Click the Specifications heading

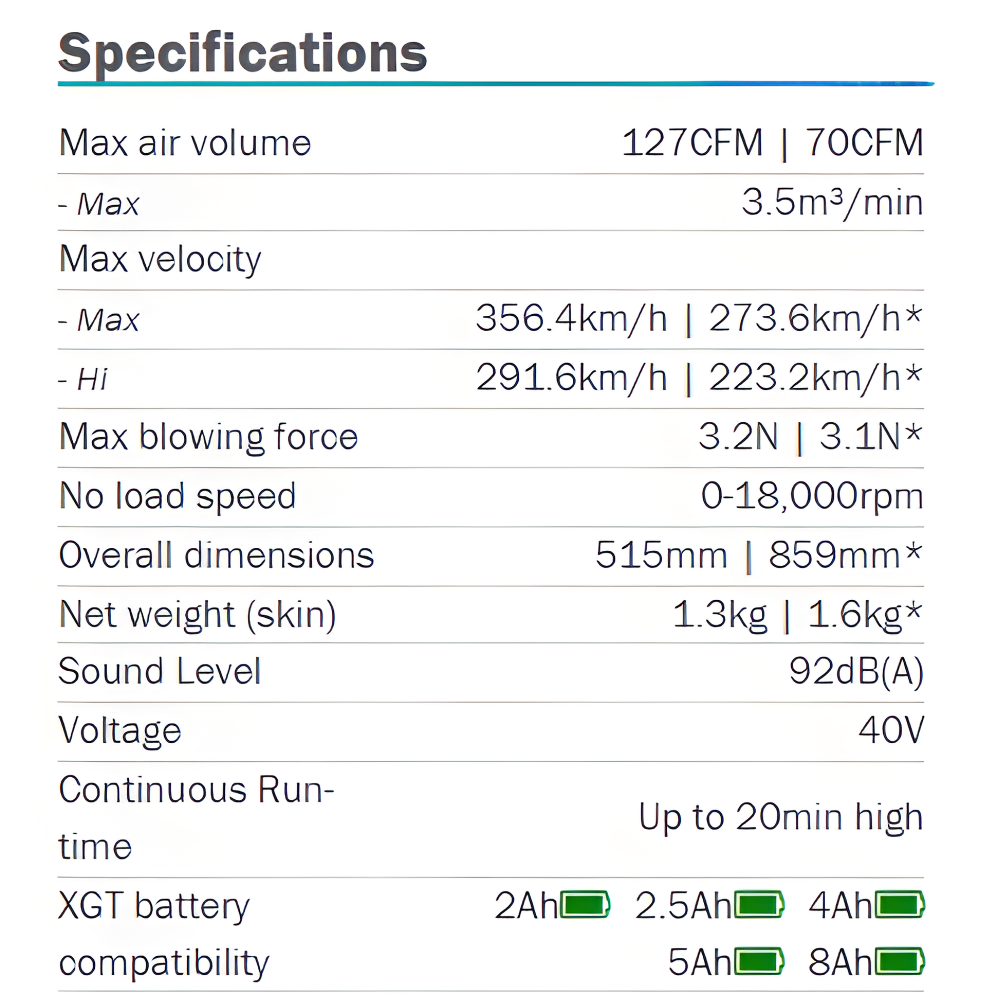(243, 52)
